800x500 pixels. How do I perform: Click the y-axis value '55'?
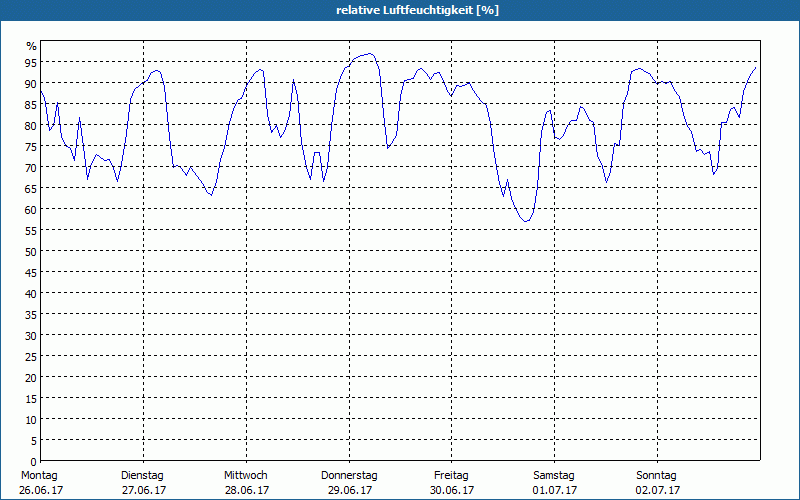tap(31, 230)
